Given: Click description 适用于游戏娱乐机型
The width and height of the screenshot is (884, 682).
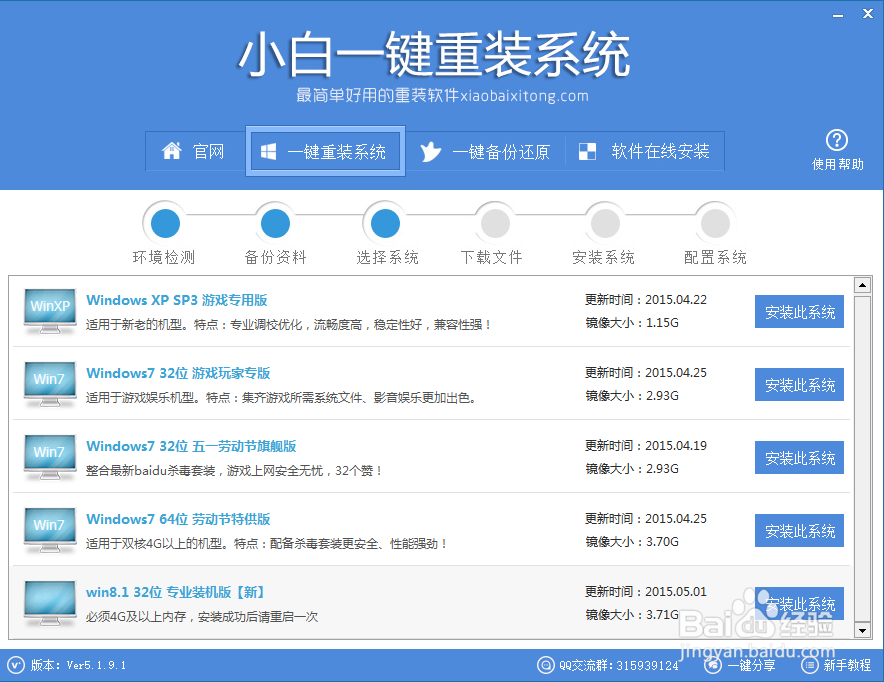Looking at the screenshot, I should click(x=281, y=398).
